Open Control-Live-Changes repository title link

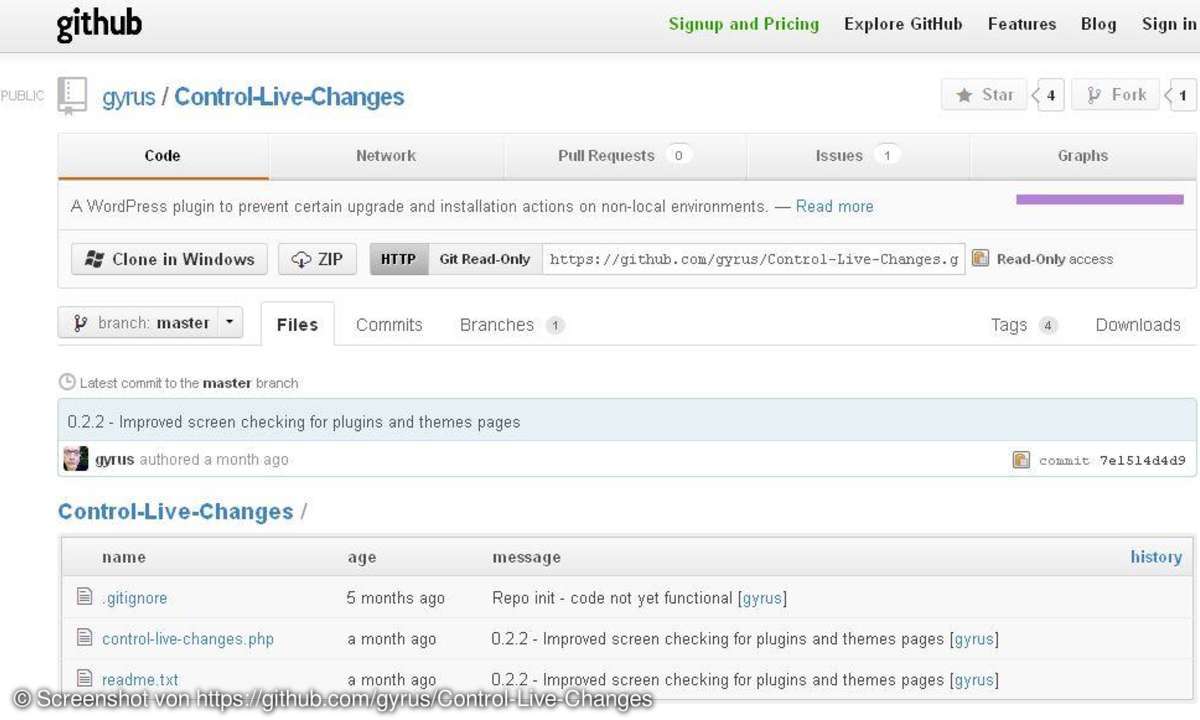point(290,97)
